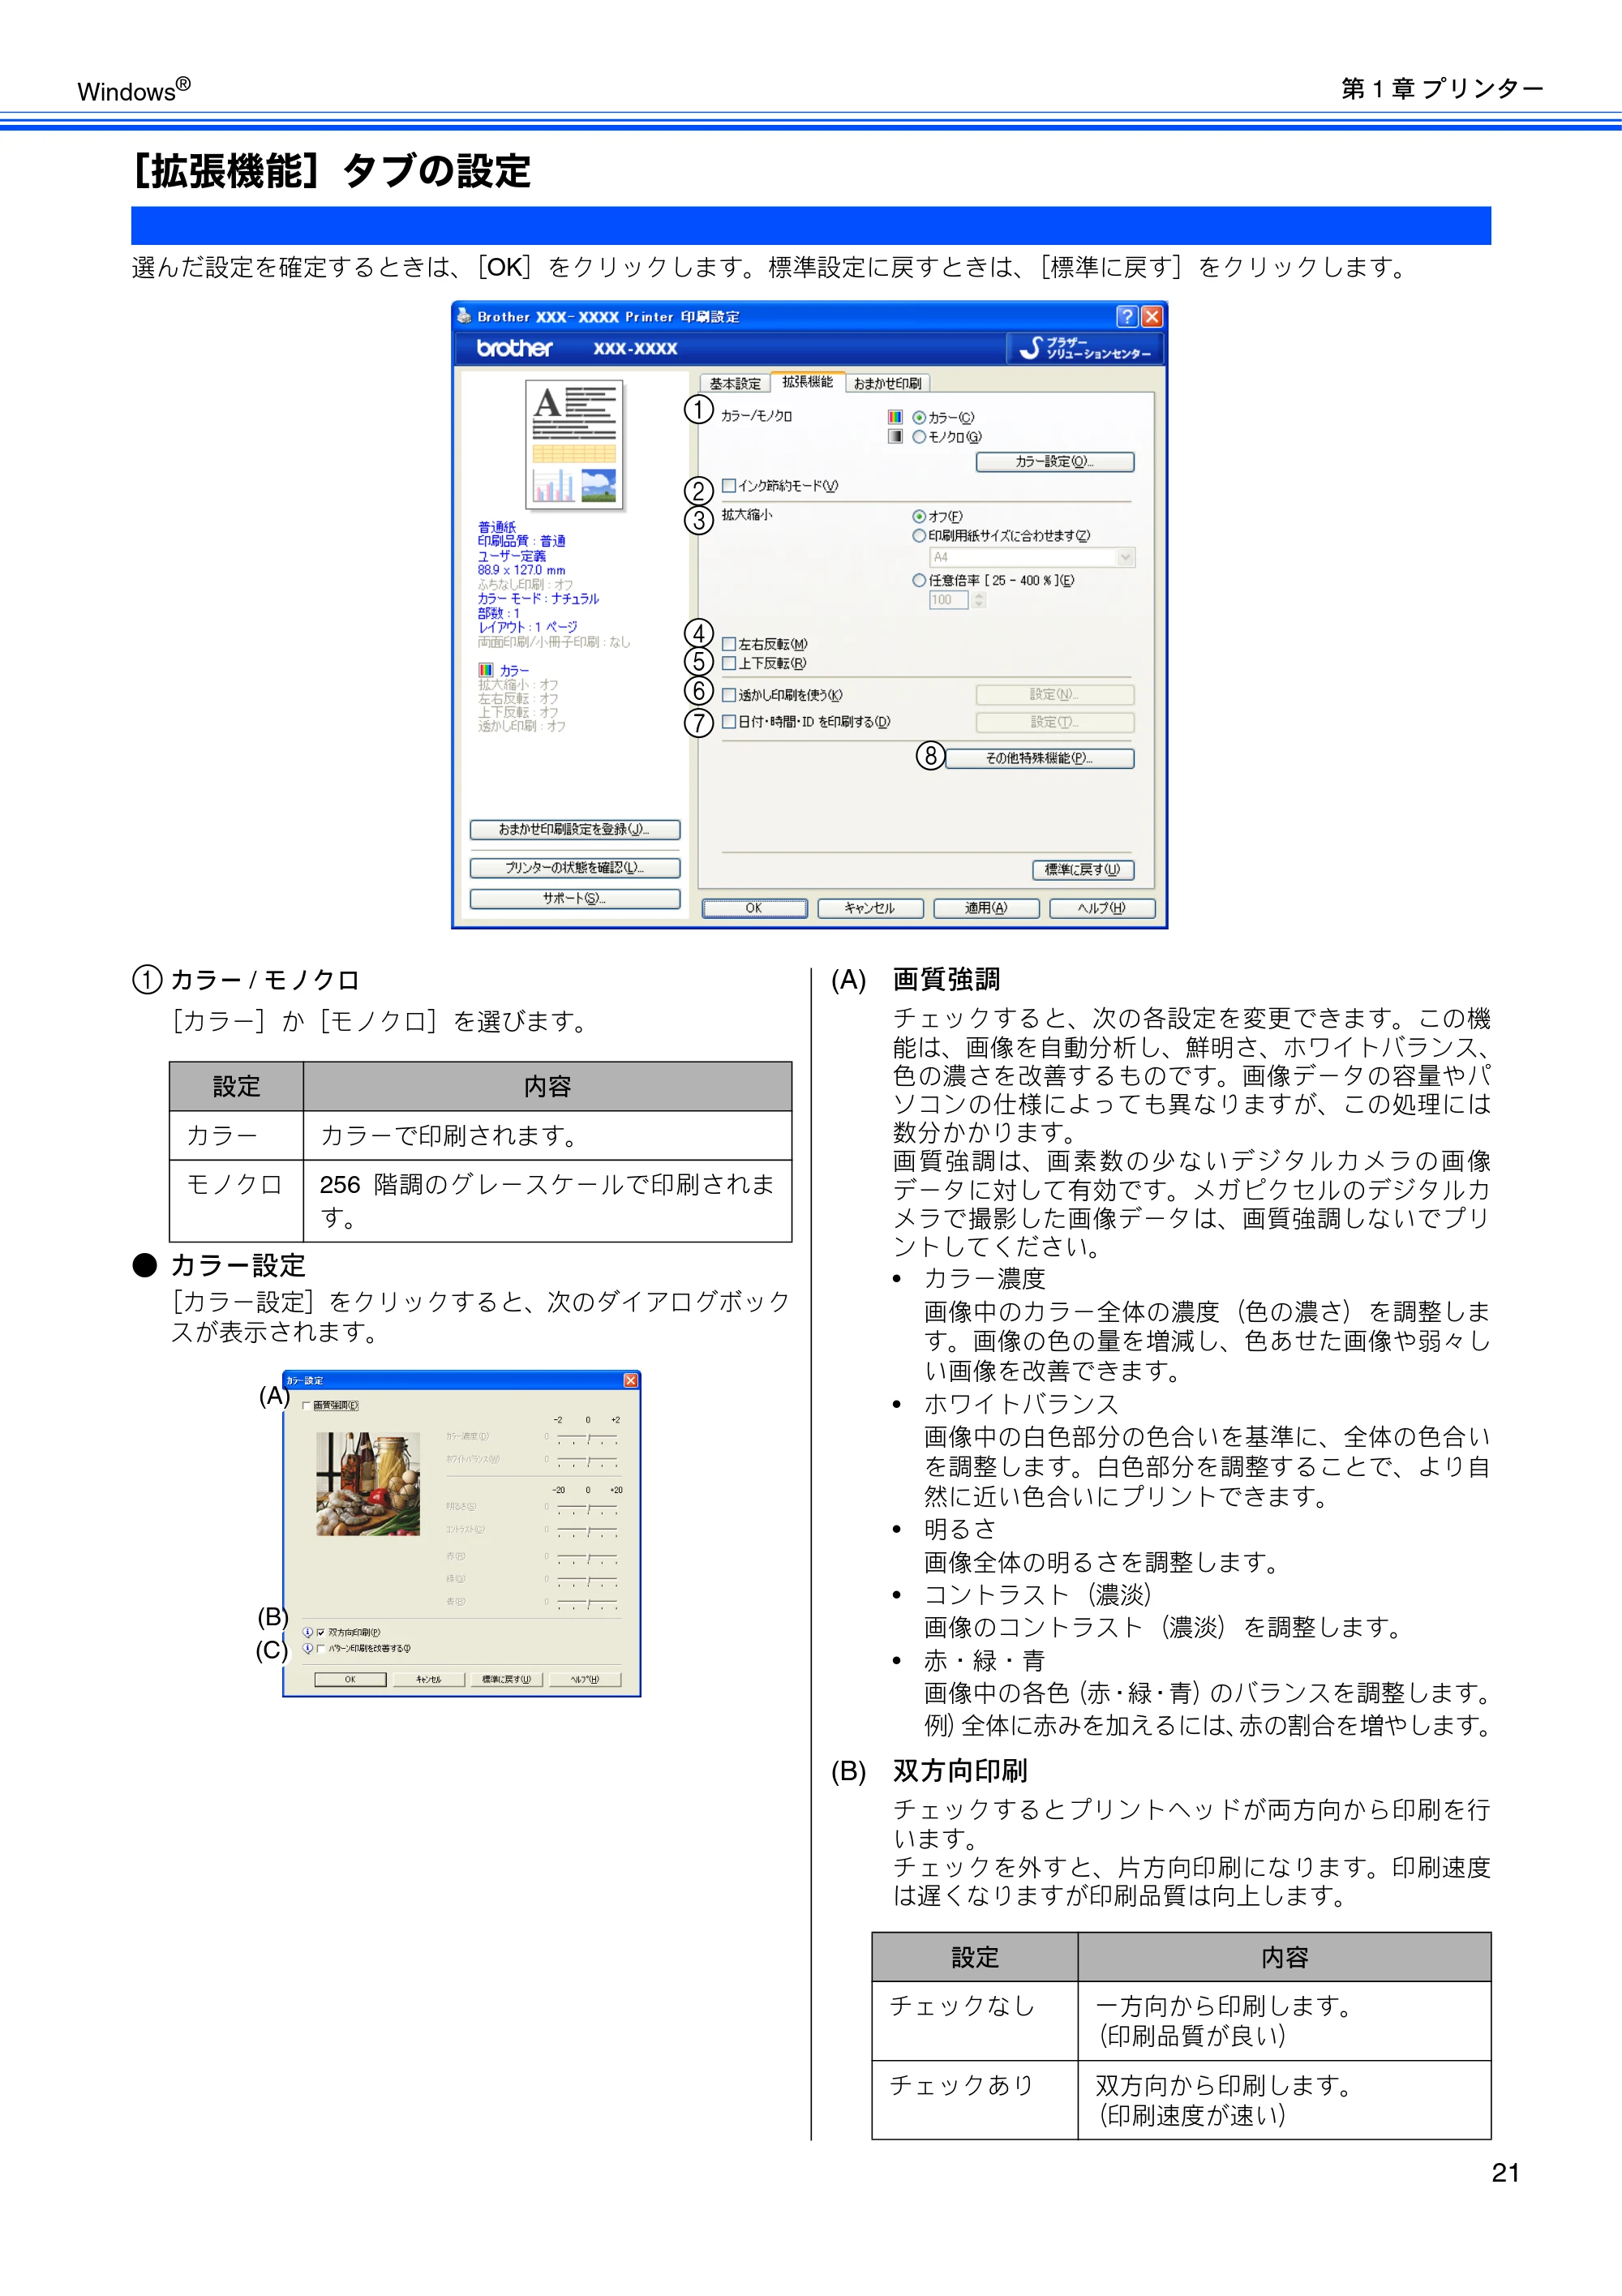Select the 拡張機能 tab
Viewport: 1622px width, 2296px height.
pos(807,381)
